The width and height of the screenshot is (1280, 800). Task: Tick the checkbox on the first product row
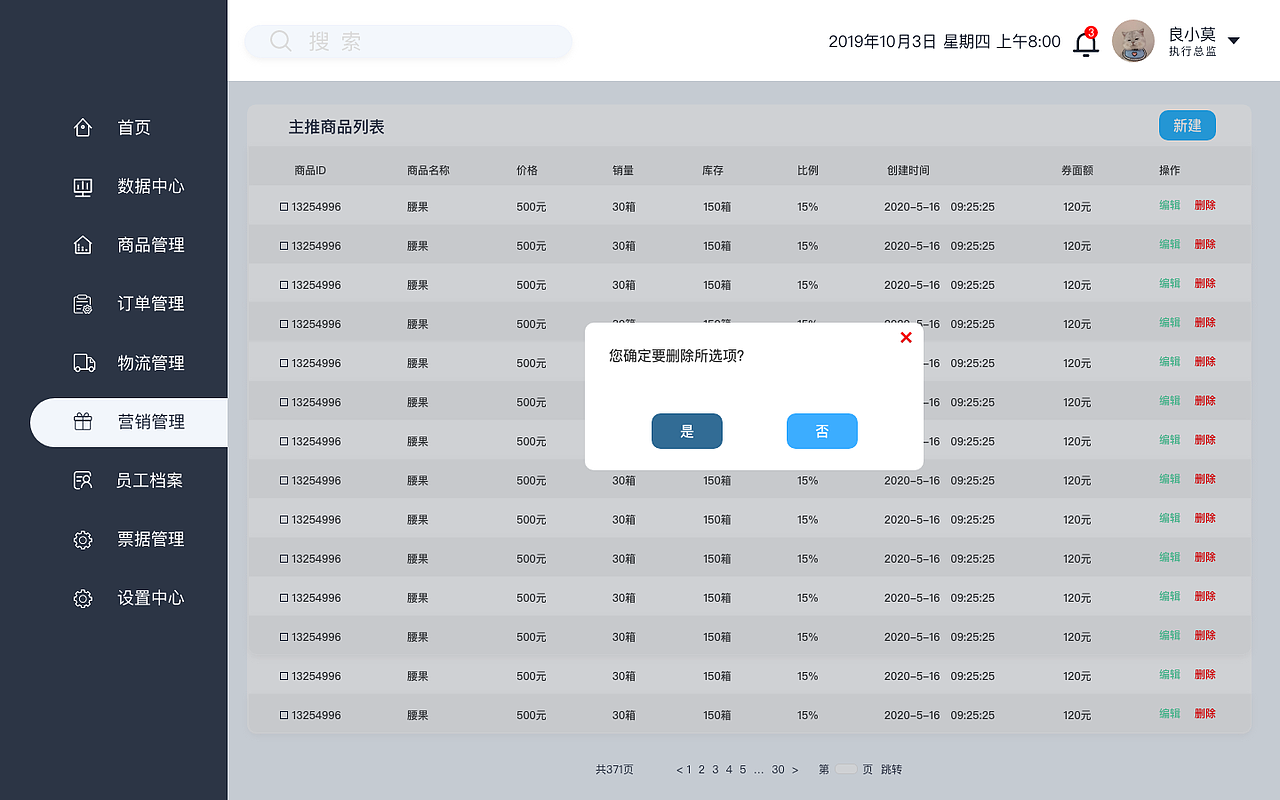pyautogui.click(x=283, y=206)
